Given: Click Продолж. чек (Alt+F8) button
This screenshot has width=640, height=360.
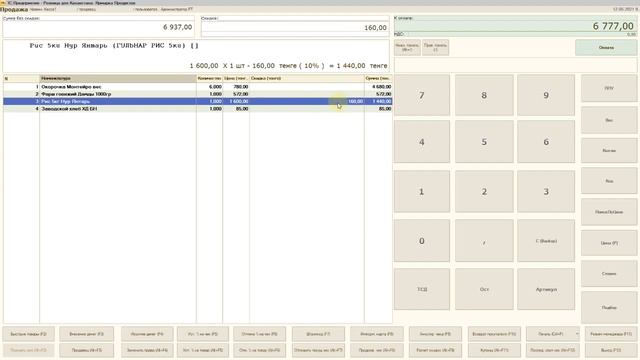Looking at the screenshot, I should 376,350.
